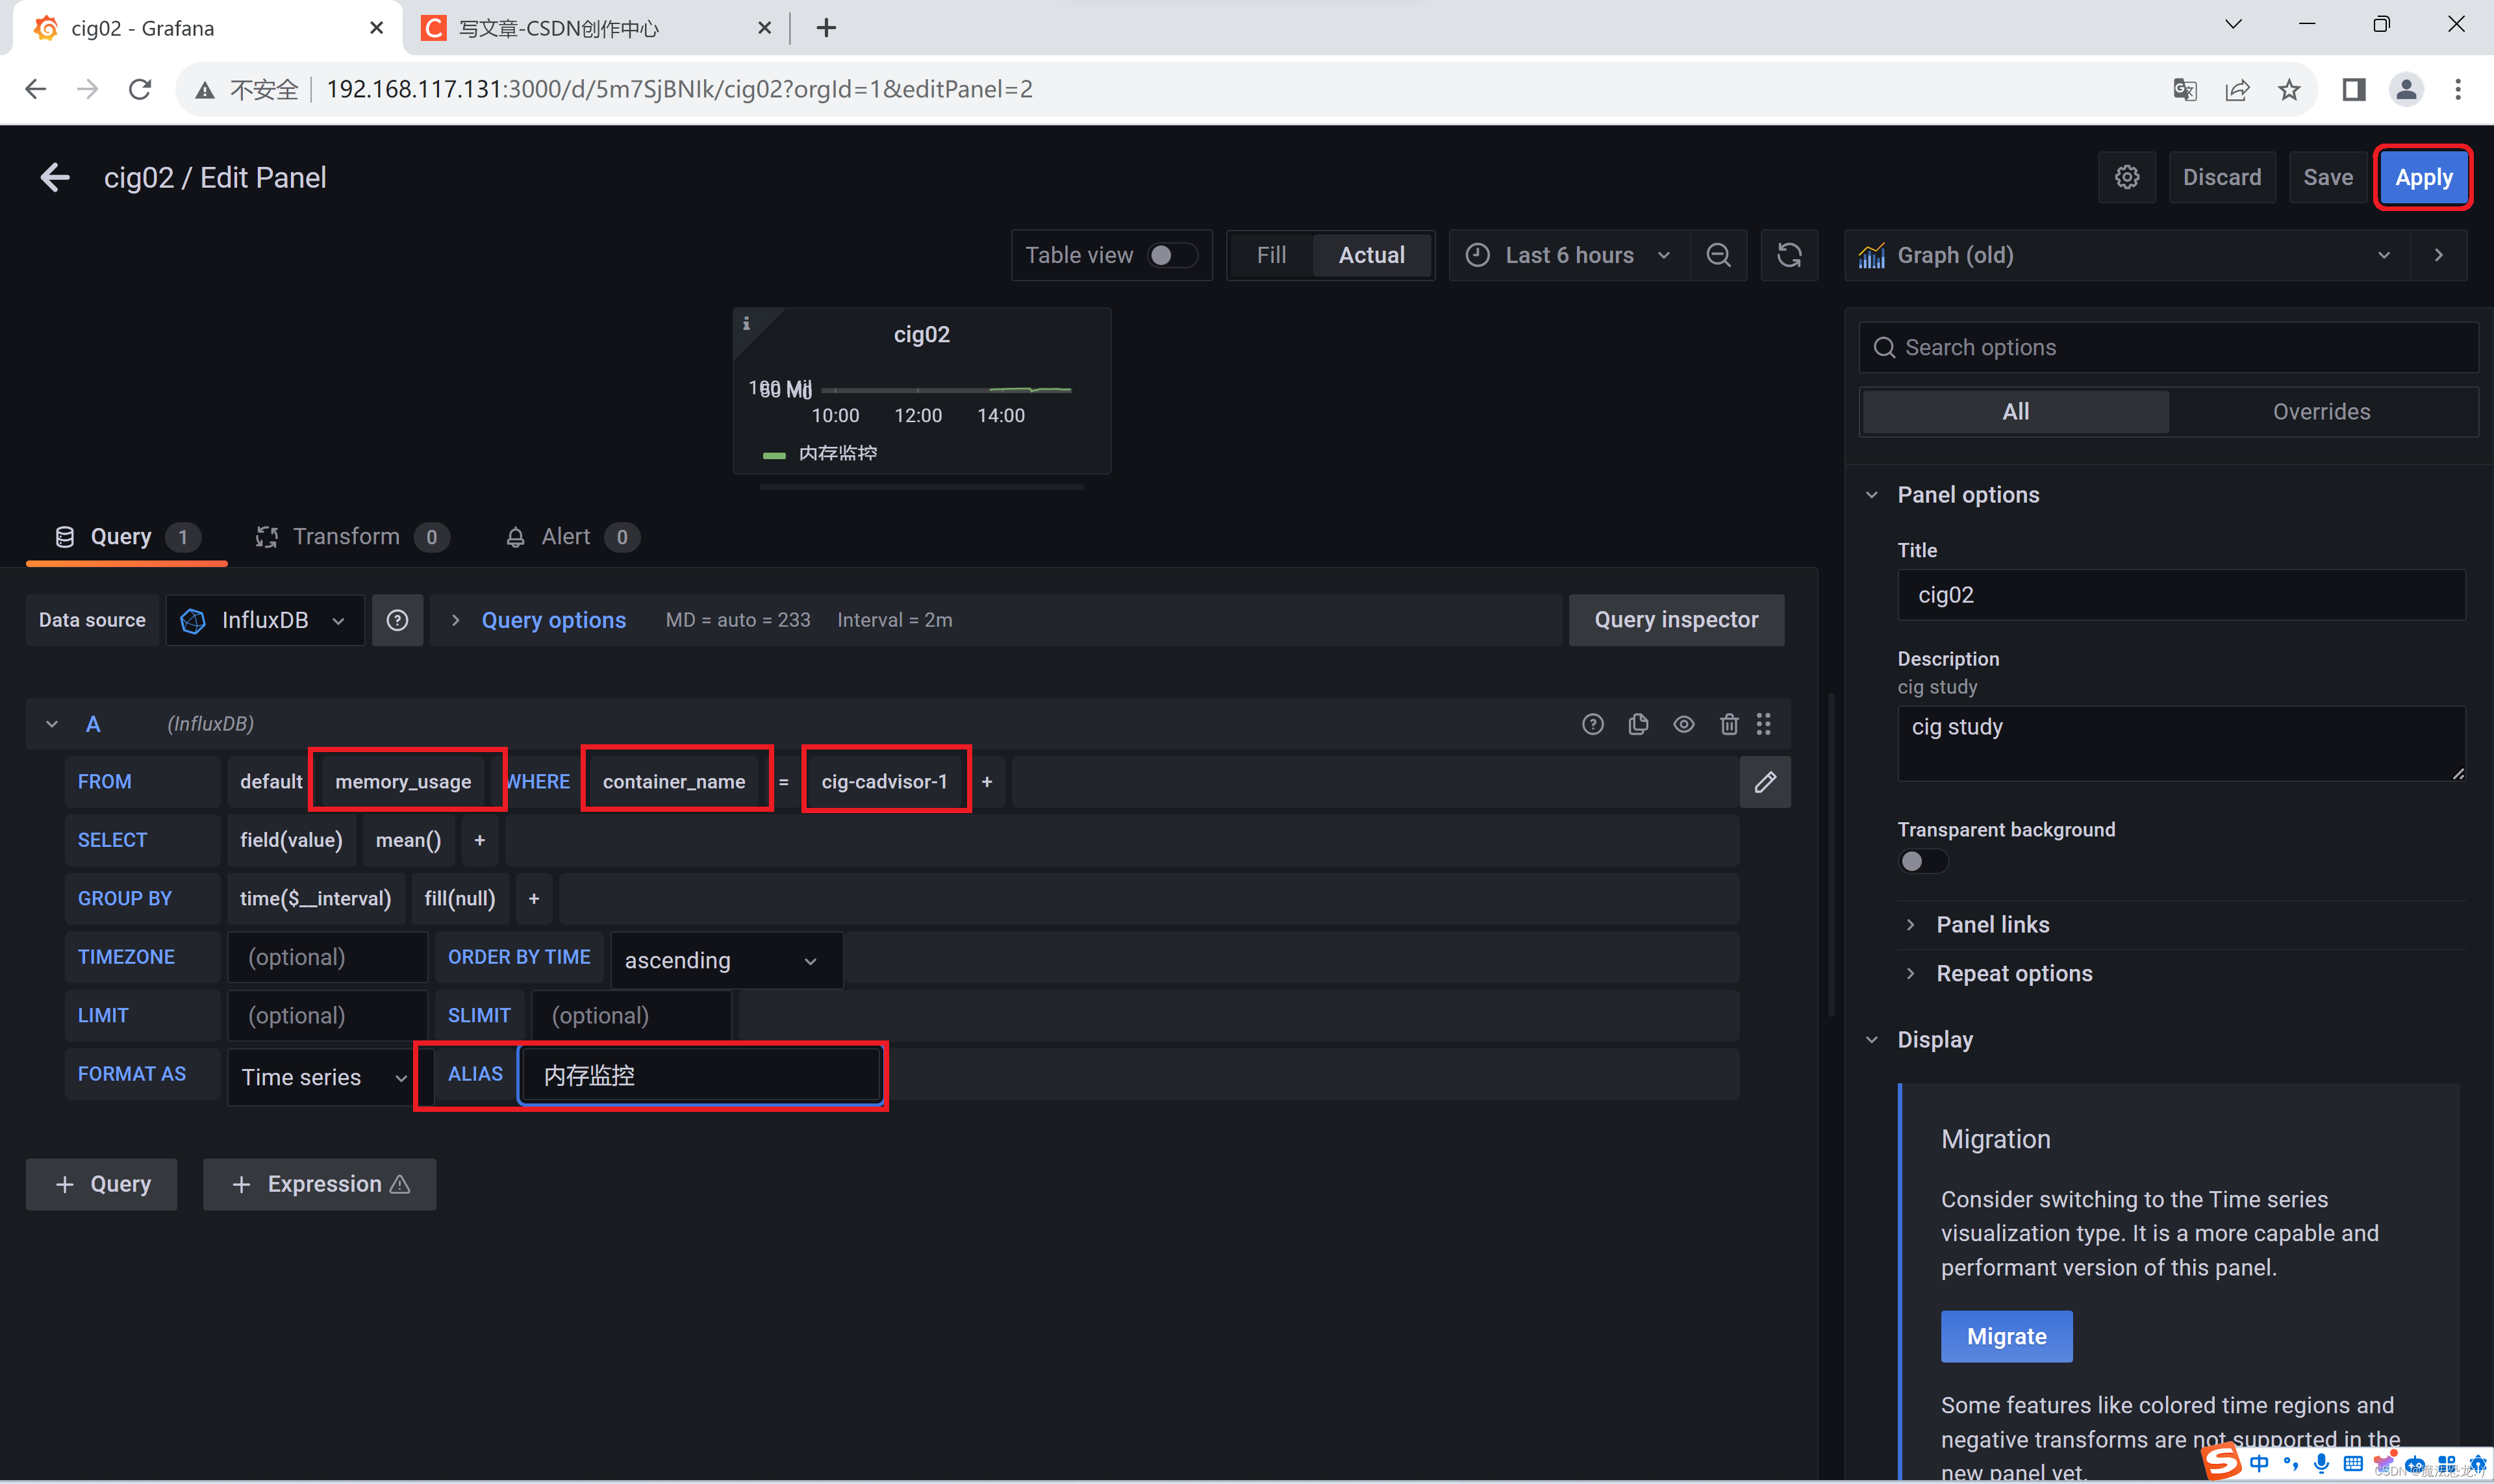The image size is (2494, 1484).
Task: Open the Last 6 hours time picker
Action: 1569,255
